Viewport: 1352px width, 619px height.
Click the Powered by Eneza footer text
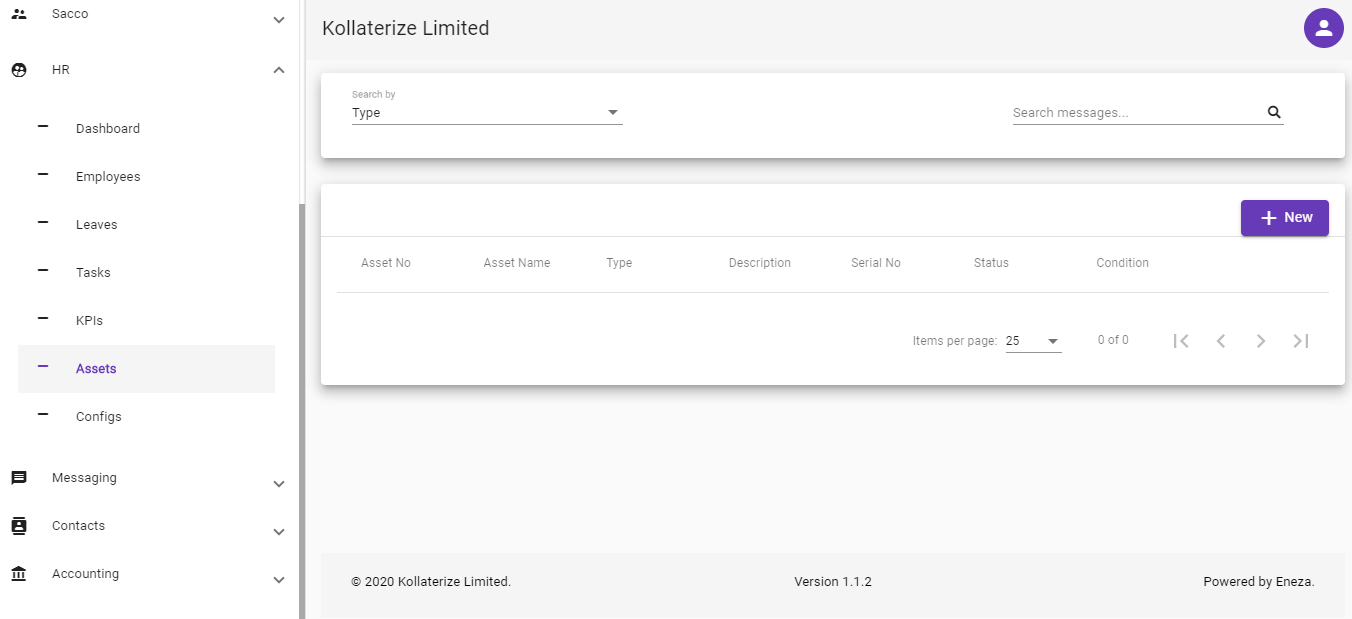click(1259, 582)
